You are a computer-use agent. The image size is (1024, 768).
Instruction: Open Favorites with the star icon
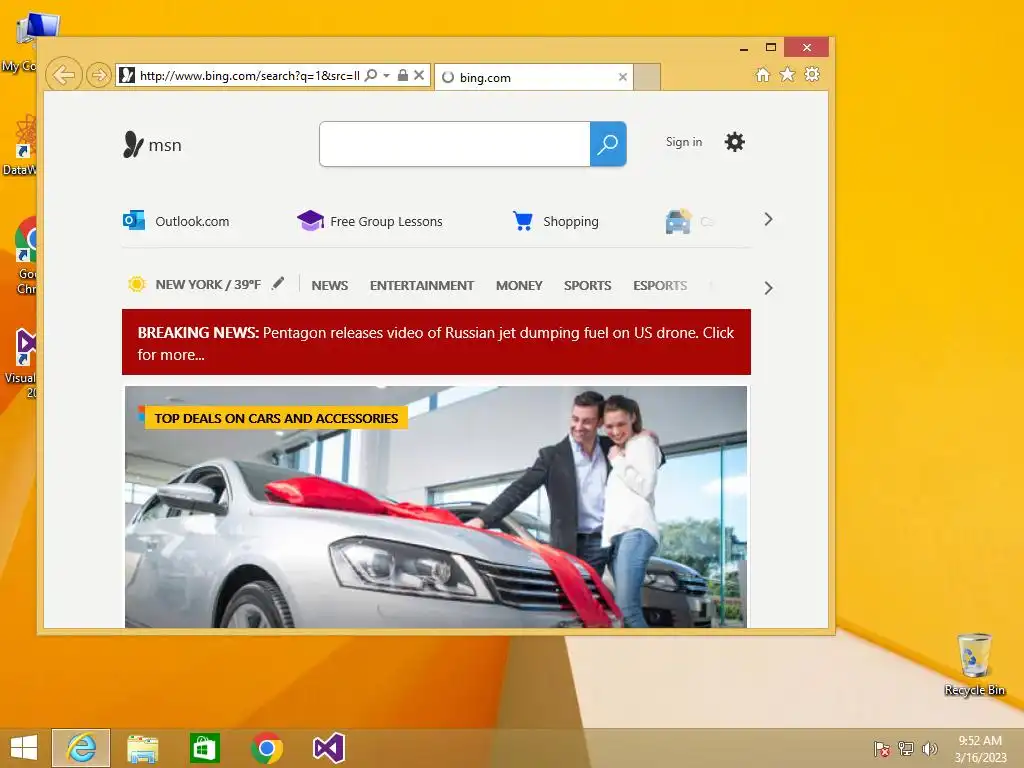pos(788,74)
